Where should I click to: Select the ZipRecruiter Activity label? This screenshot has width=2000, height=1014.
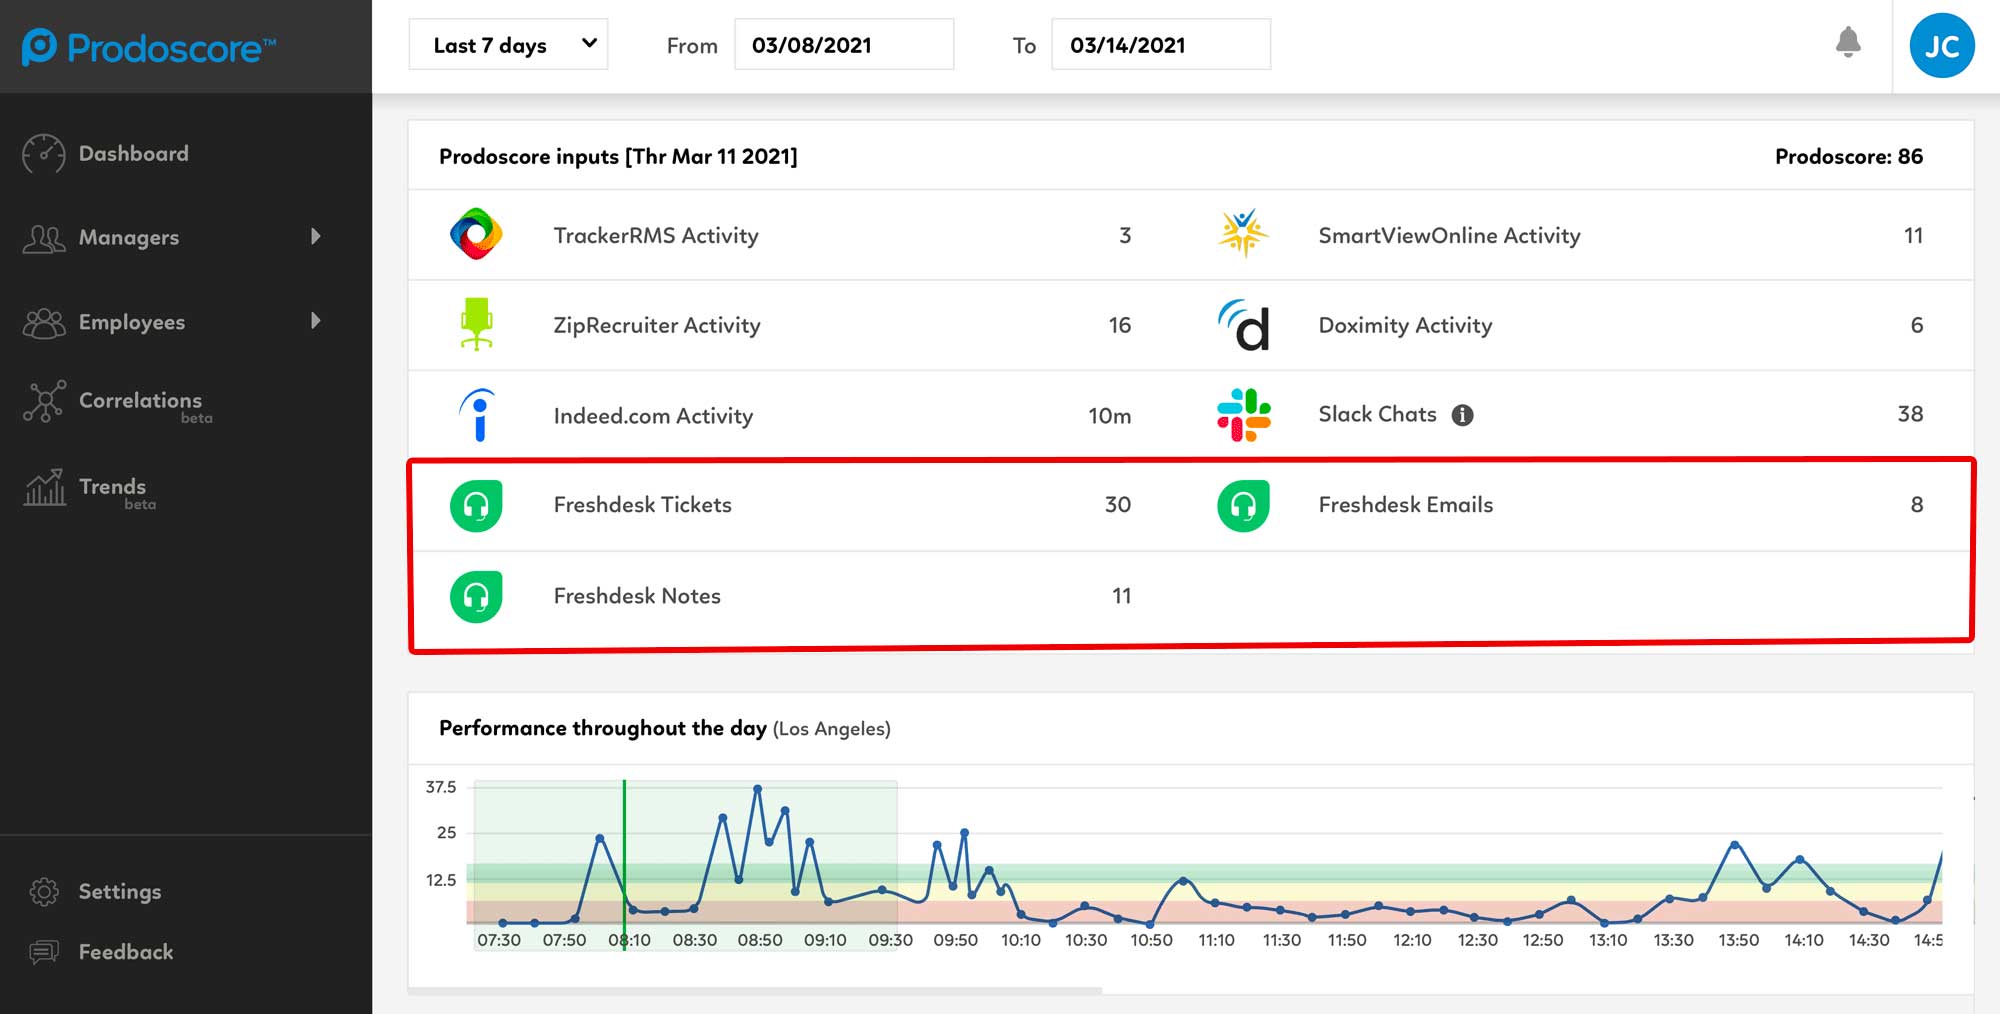coord(657,326)
